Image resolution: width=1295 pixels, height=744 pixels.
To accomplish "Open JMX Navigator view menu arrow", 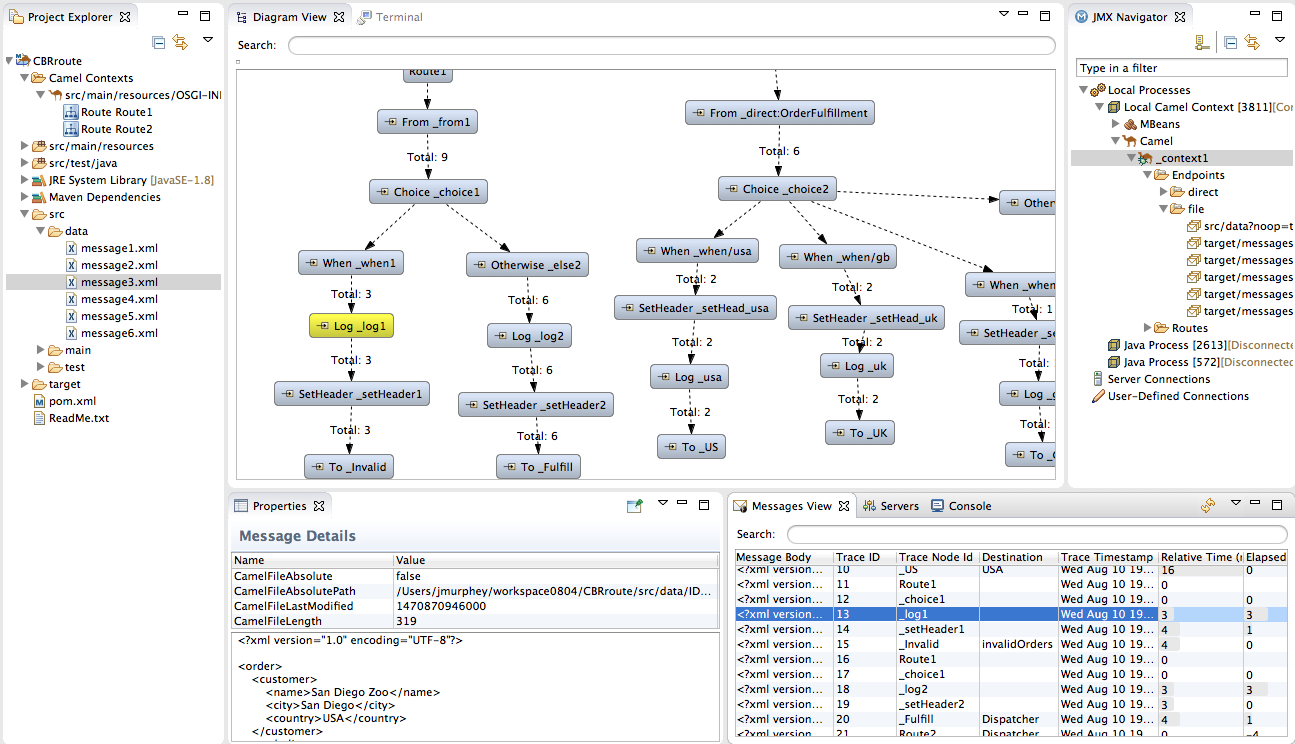I will [1280, 40].
